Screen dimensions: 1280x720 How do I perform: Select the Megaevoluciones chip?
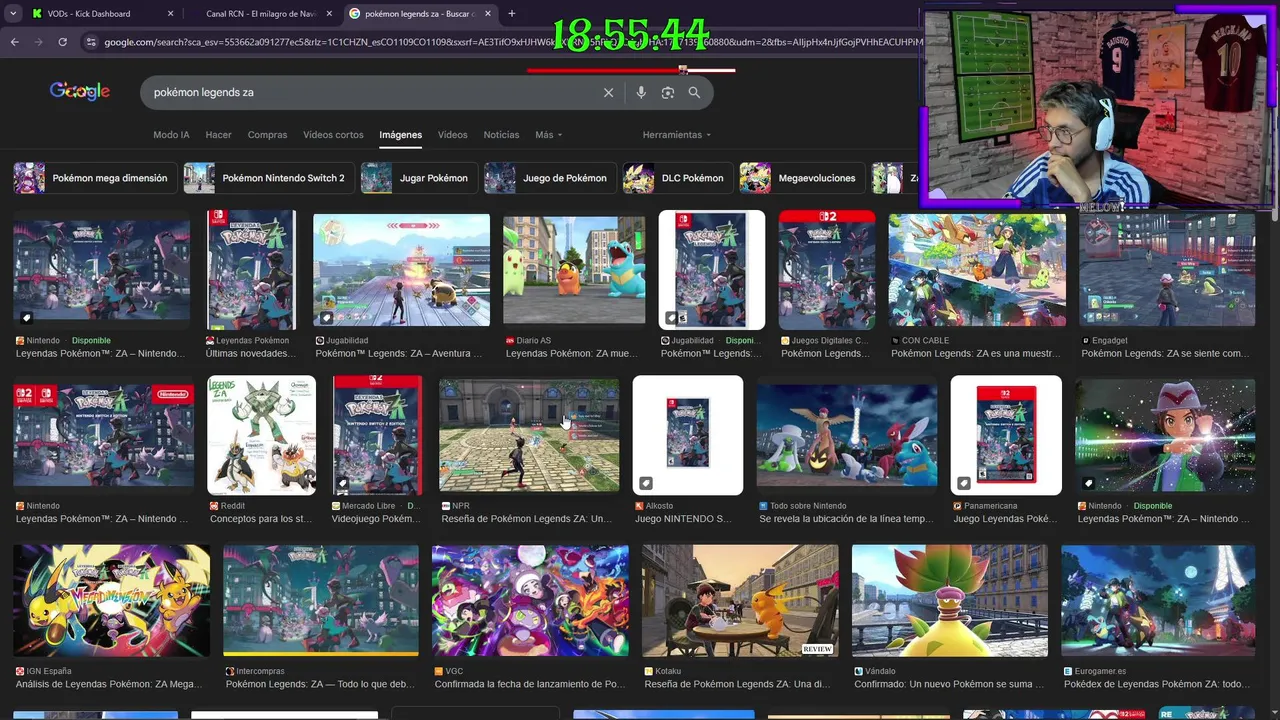click(801, 178)
